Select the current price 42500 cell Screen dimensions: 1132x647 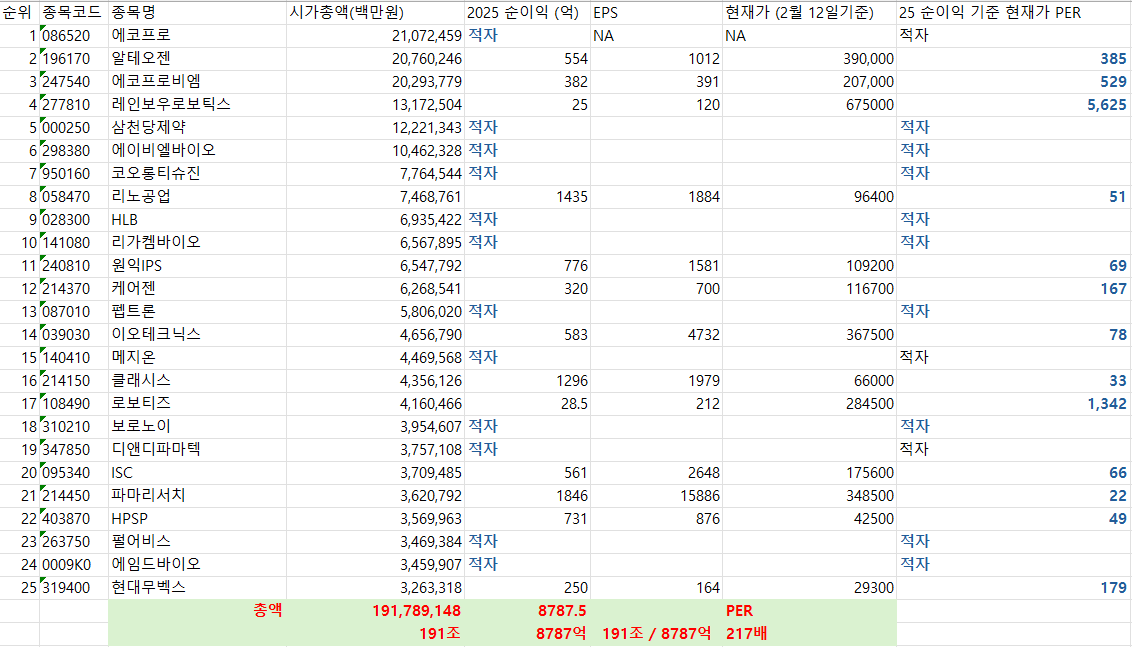click(x=809, y=518)
